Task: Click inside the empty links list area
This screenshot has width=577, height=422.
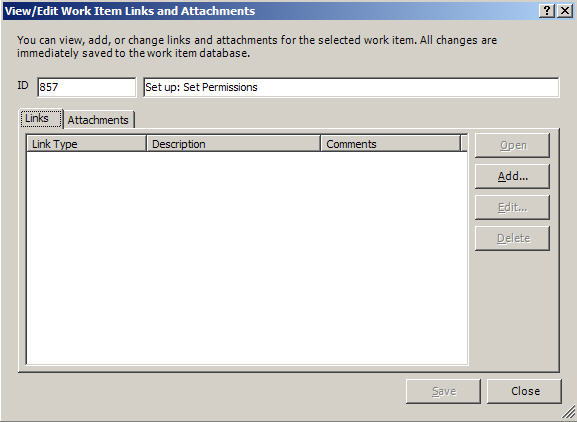Action: pyautogui.click(x=247, y=258)
